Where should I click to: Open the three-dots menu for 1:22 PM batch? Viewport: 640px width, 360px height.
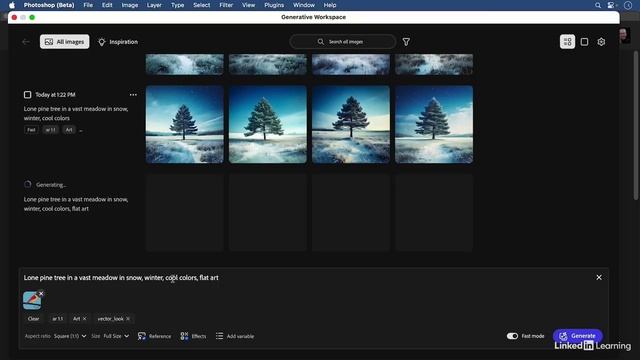point(133,95)
